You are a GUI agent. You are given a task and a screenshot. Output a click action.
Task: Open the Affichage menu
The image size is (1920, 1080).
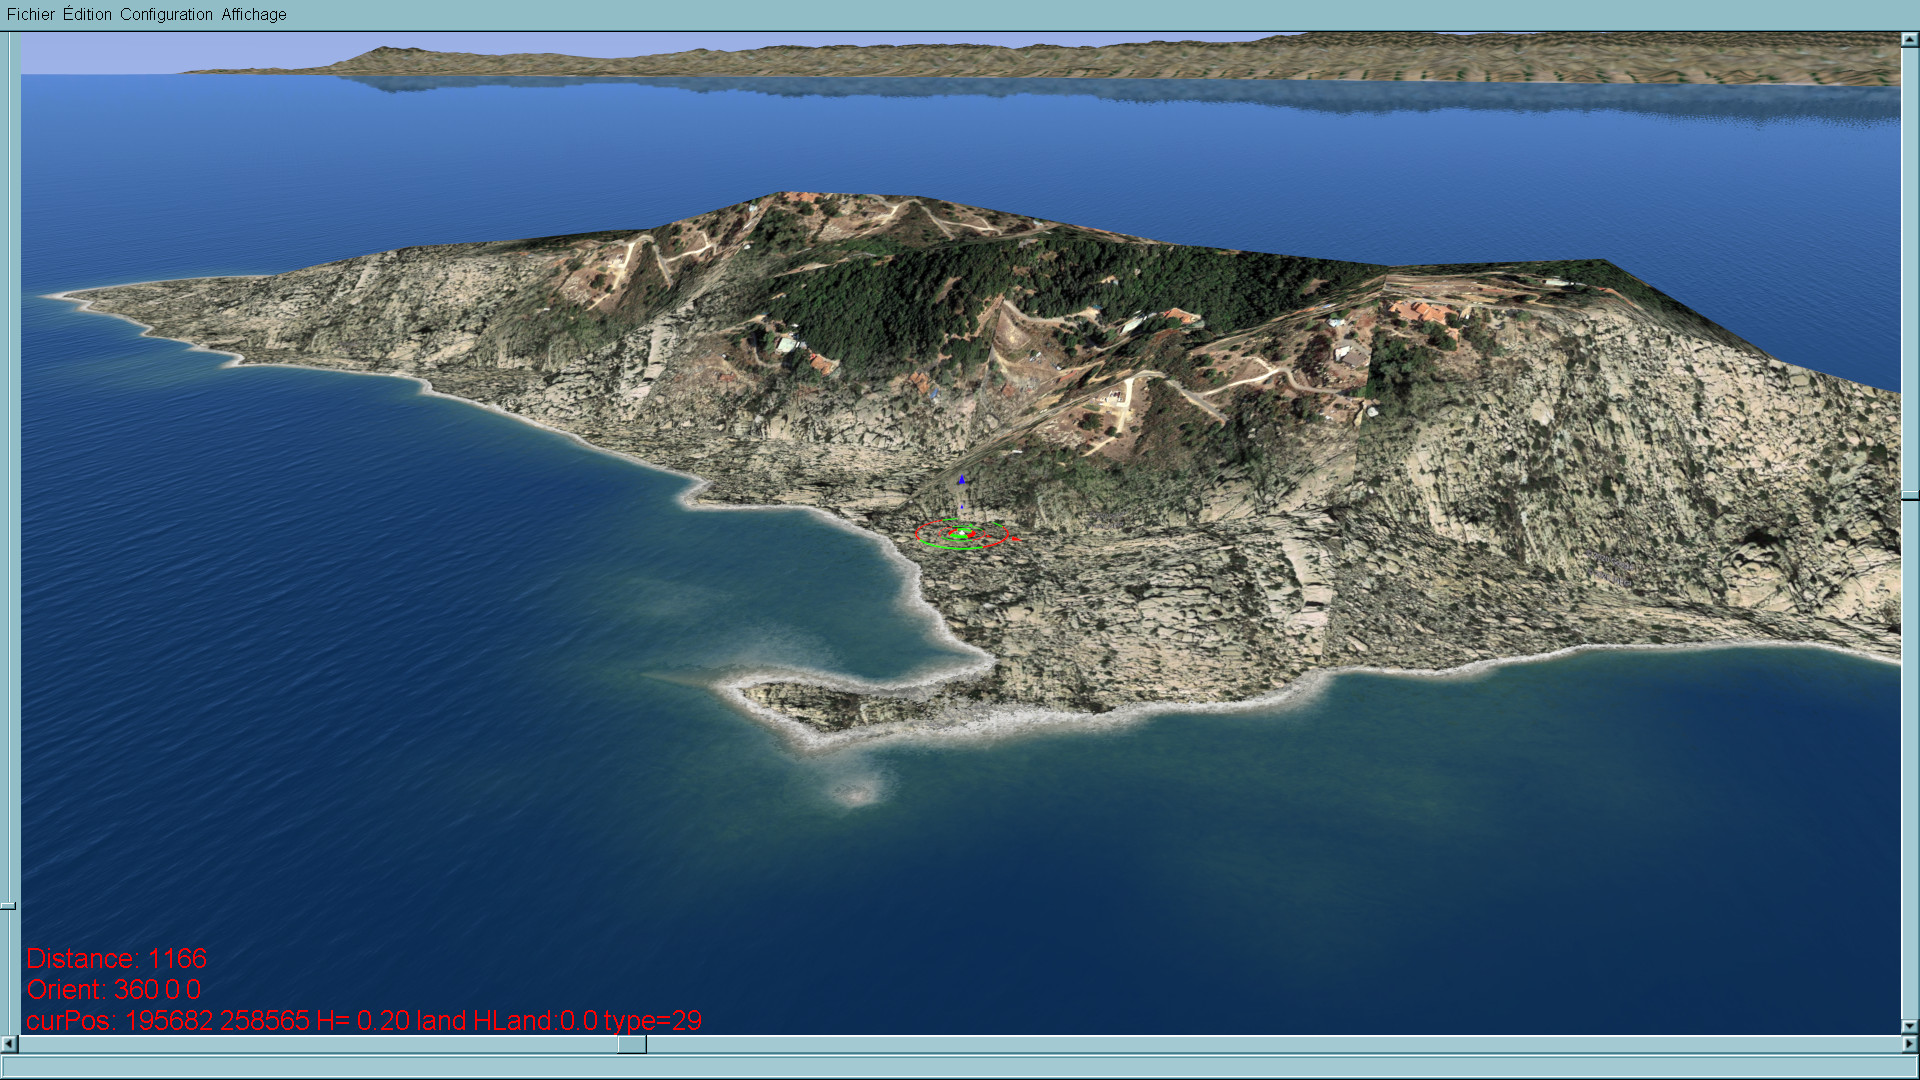coord(254,14)
